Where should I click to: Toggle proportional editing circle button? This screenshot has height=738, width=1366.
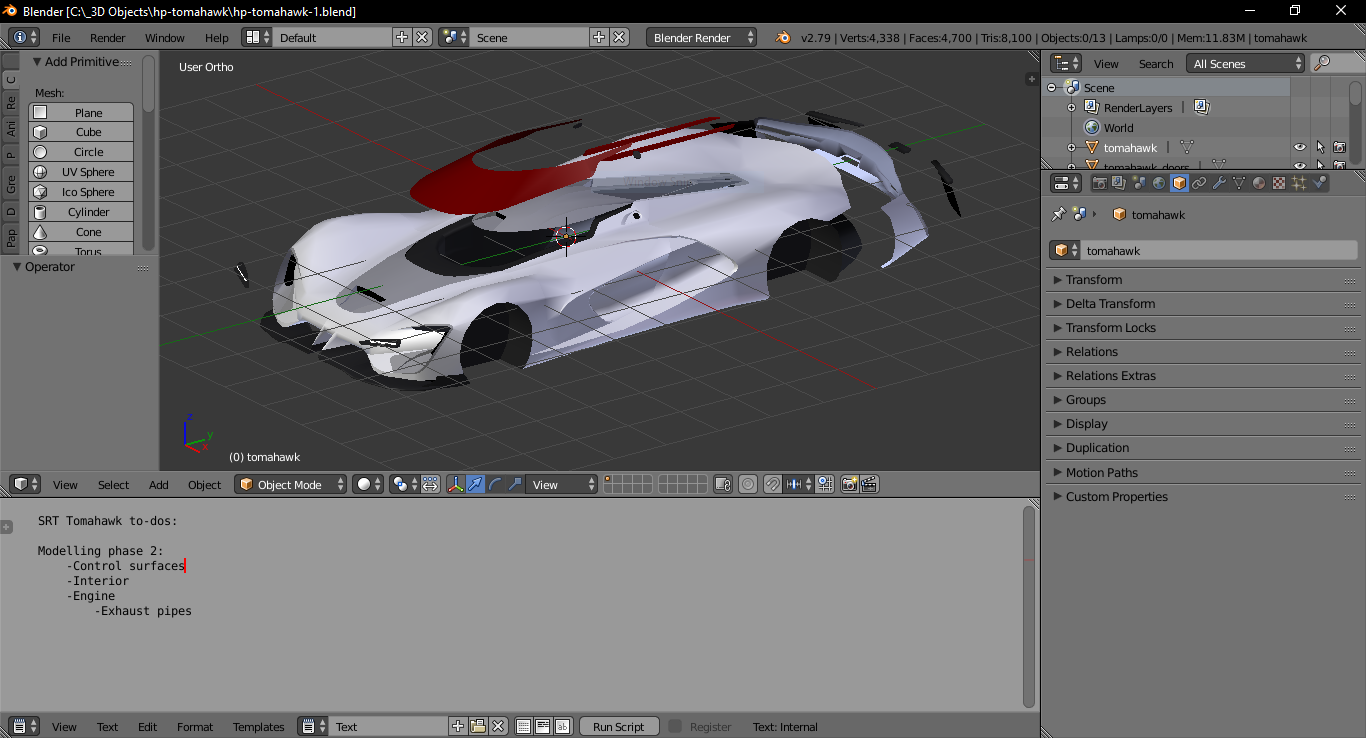(x=748, y=484)
